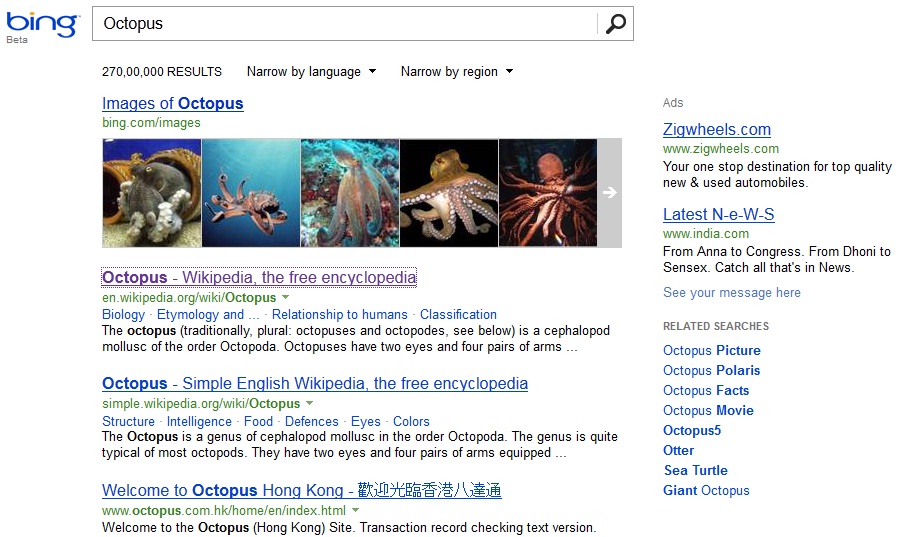Click the next arrow on the image strip
910x537 pixels.
click(609, 193)
